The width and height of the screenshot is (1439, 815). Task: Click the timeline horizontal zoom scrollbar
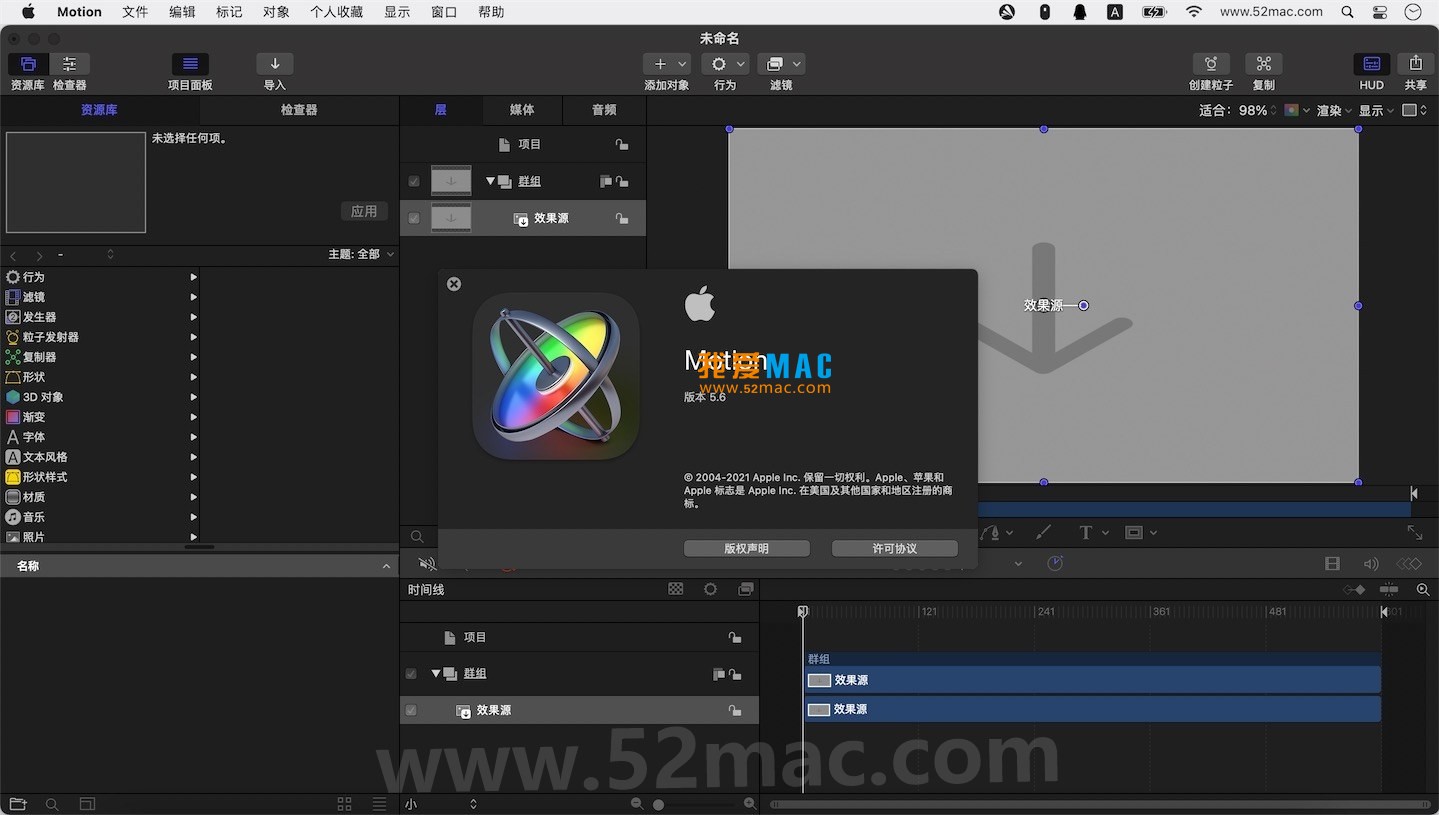click(x=1101, y=804)
